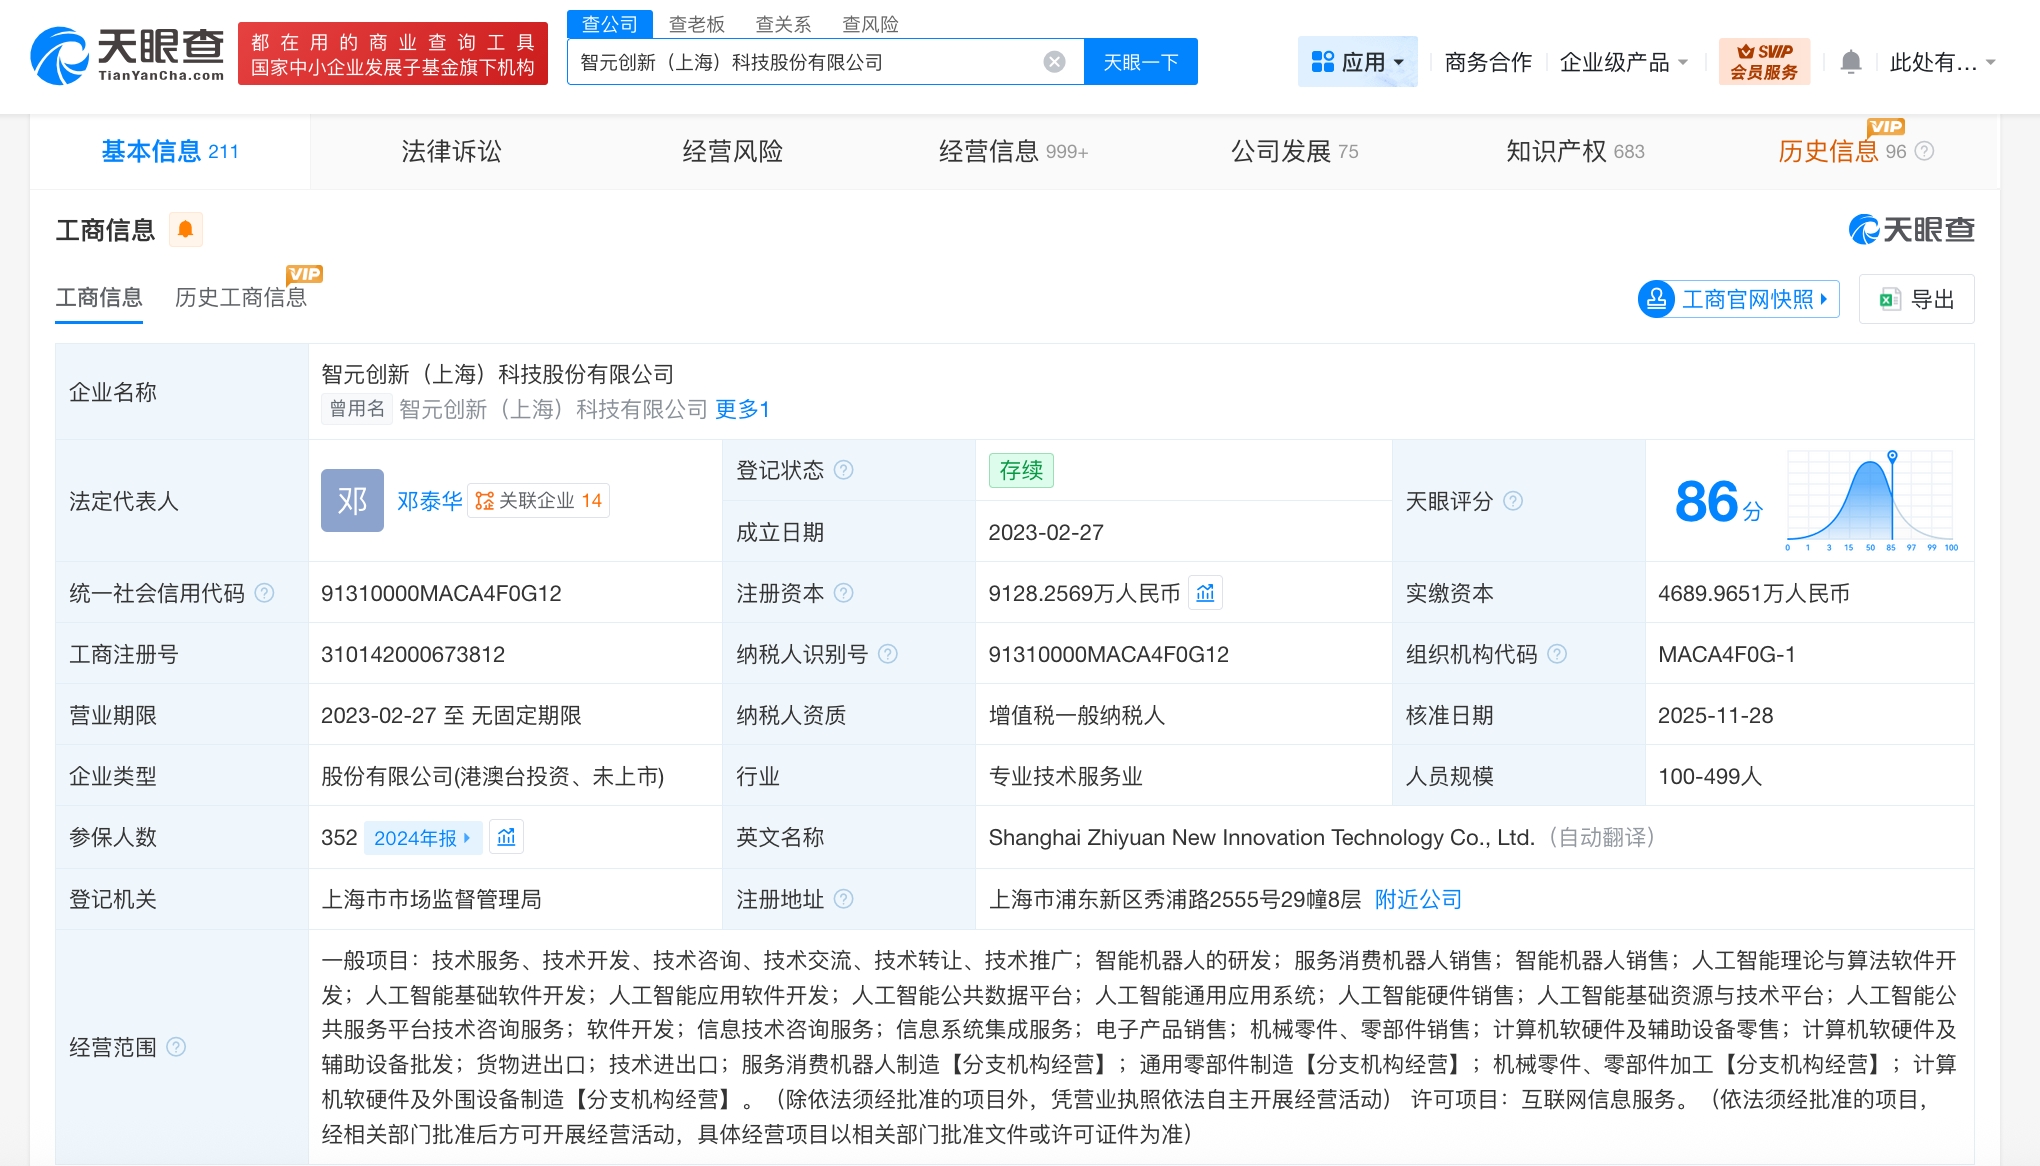Open the 法律诉讼 tab
Viewport: 2040px width, 1166px height.
[450, 151]
